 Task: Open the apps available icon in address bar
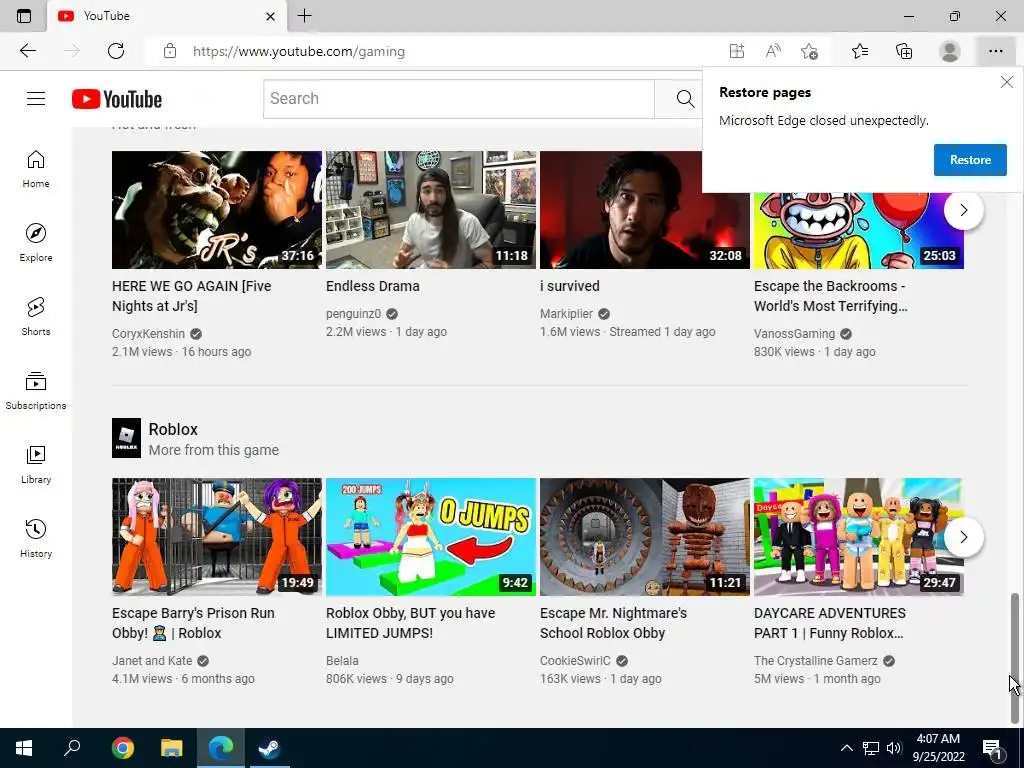(x=737, y=51)
